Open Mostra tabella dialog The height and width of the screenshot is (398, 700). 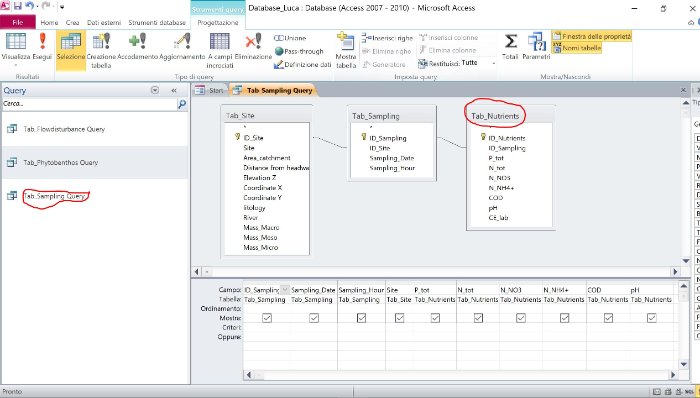346,50
